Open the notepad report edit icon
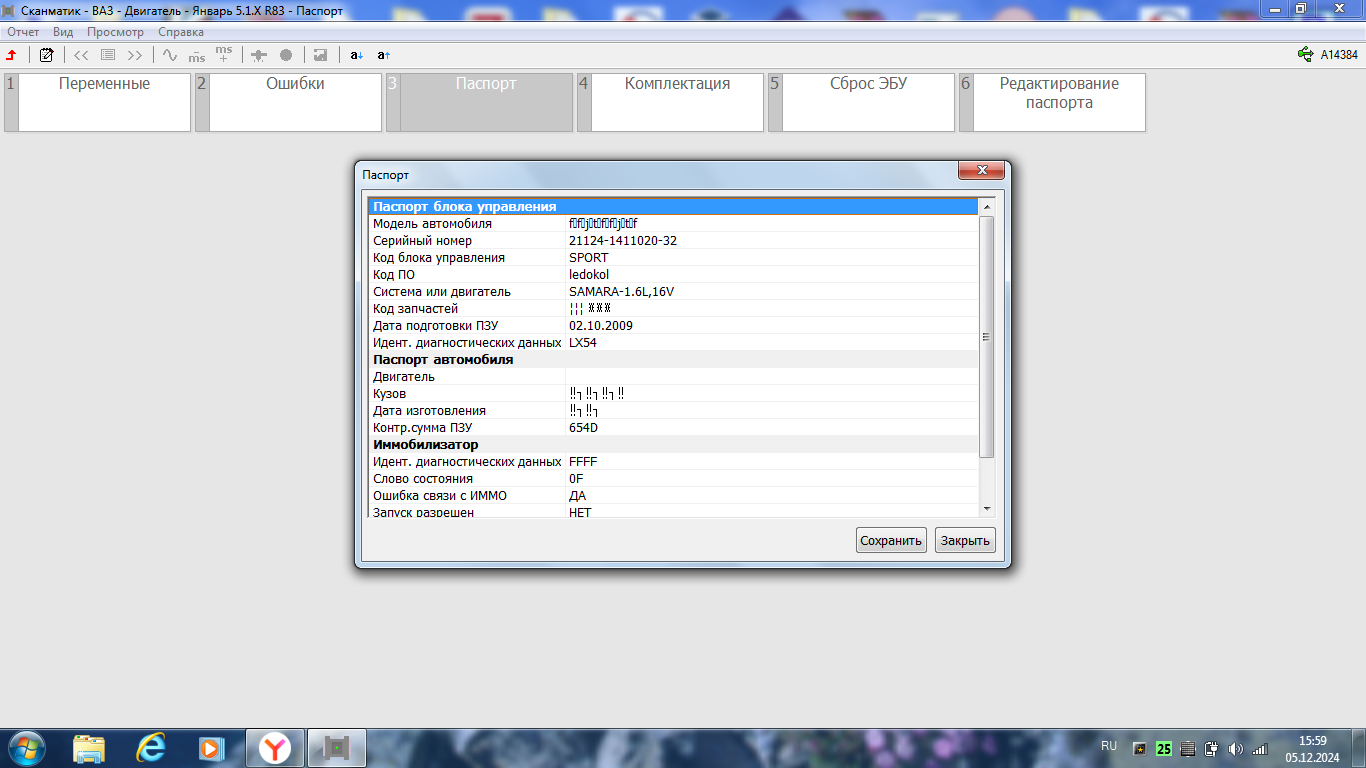 [x=46, y=55]
